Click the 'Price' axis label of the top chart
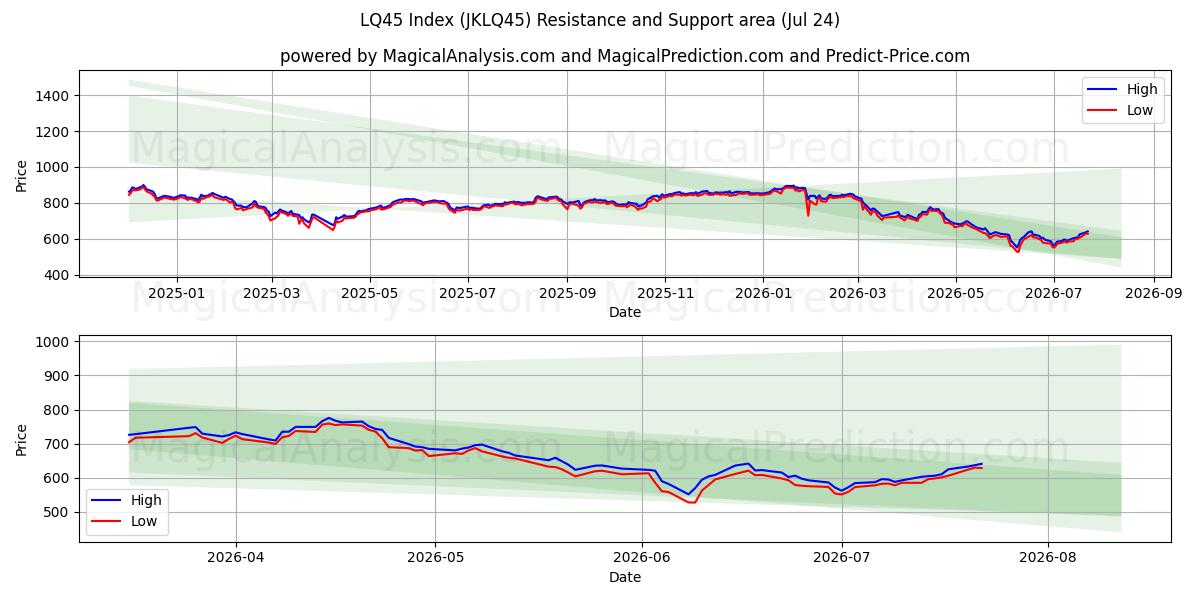This screenshot has width=1200, height=600. tap(22, 174)
